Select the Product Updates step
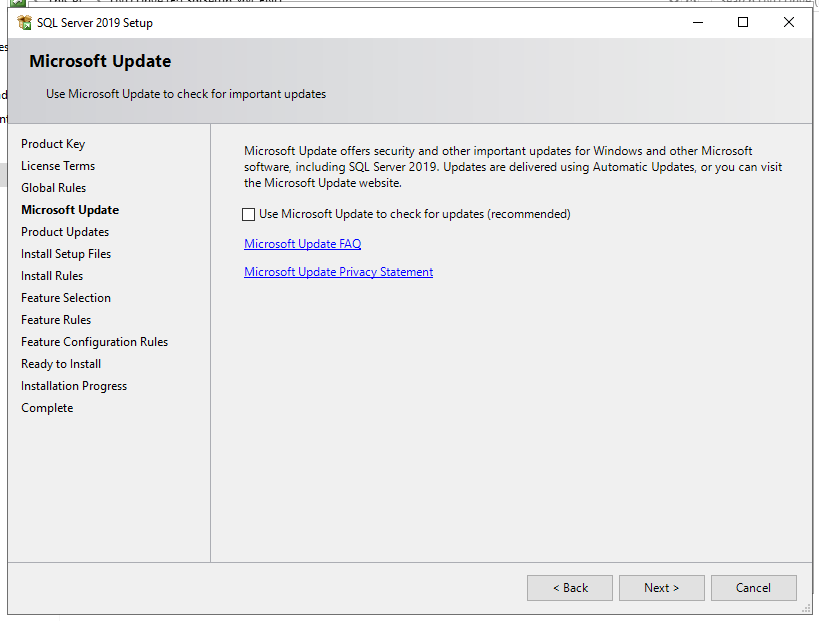The height and width of the screenshot is (621, 819). [x=65, y=232]
